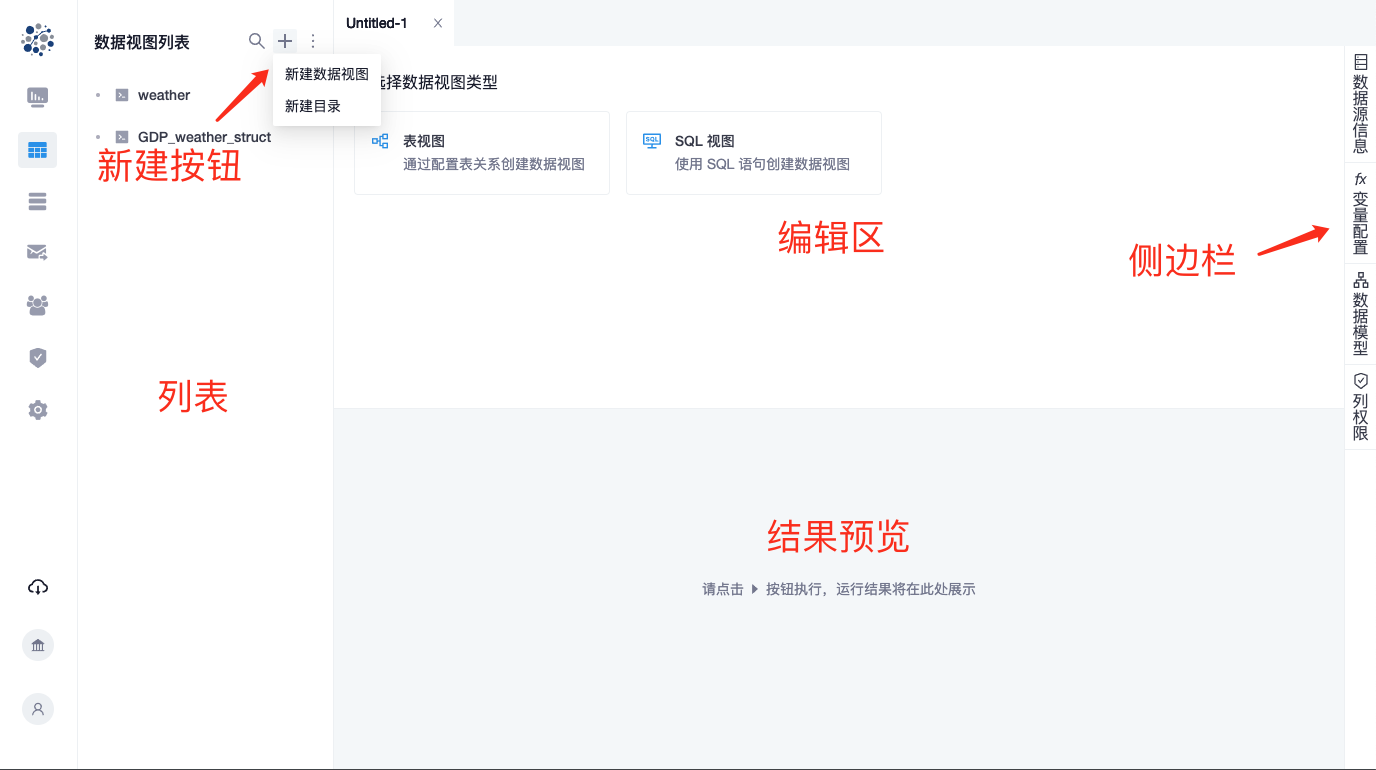Click the plus new button
Image resolution: width=1376 pixels, height=770 pixels.
(x=285, y=41)
